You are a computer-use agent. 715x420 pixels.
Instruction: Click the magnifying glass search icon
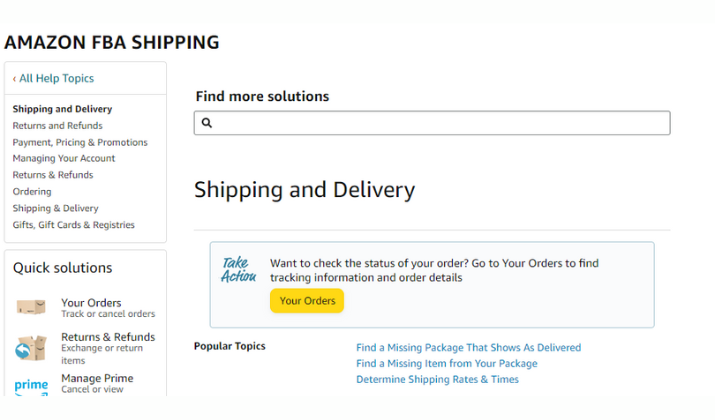207,123
